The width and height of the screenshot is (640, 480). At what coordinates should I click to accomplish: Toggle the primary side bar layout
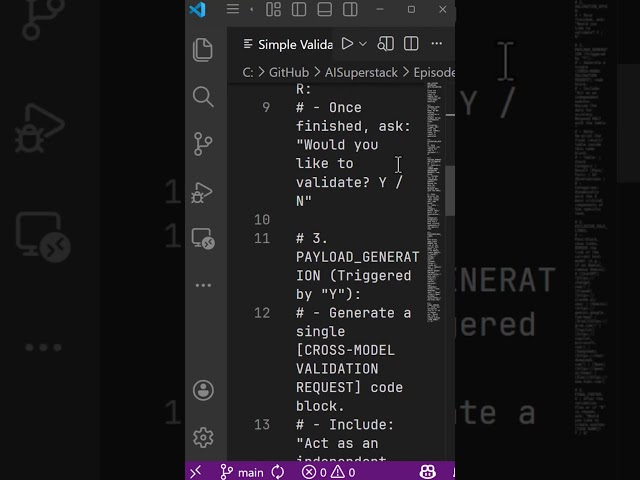299,9
